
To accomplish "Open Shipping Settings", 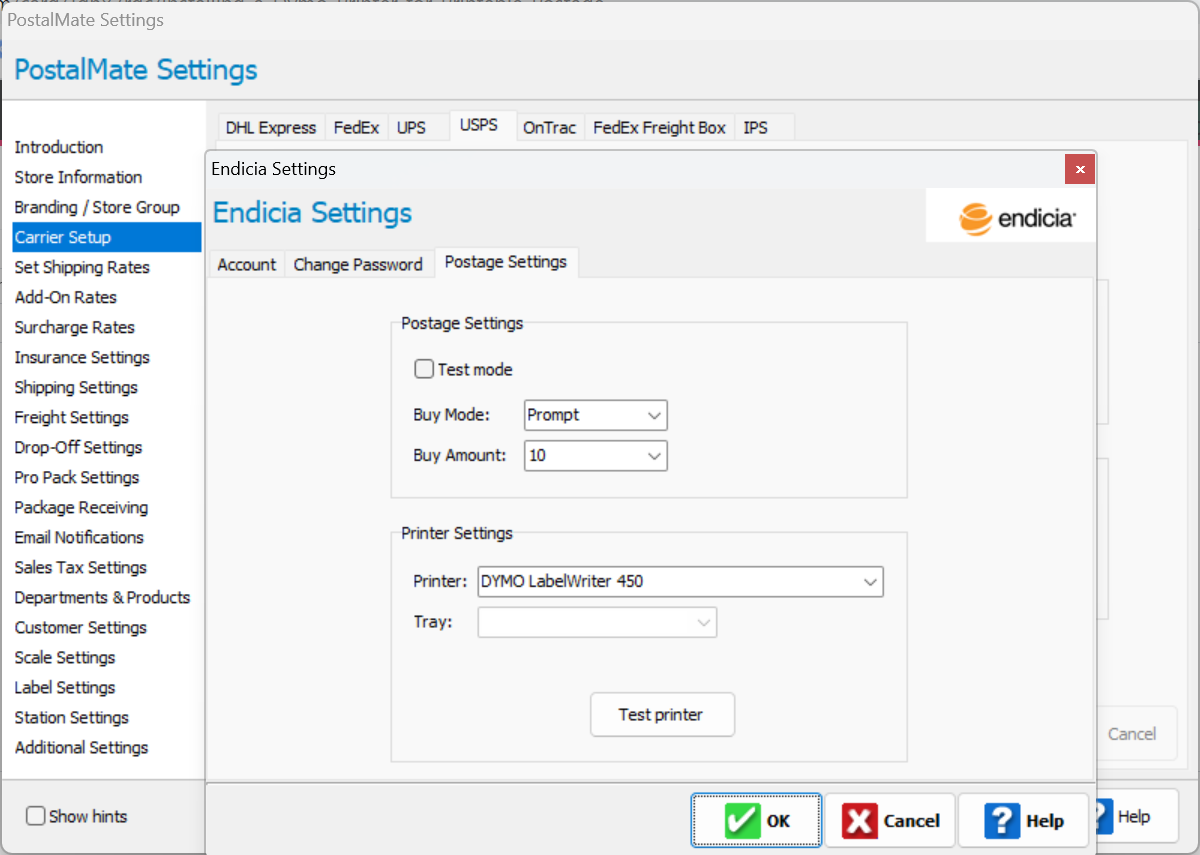I will (x=76, y=387).
